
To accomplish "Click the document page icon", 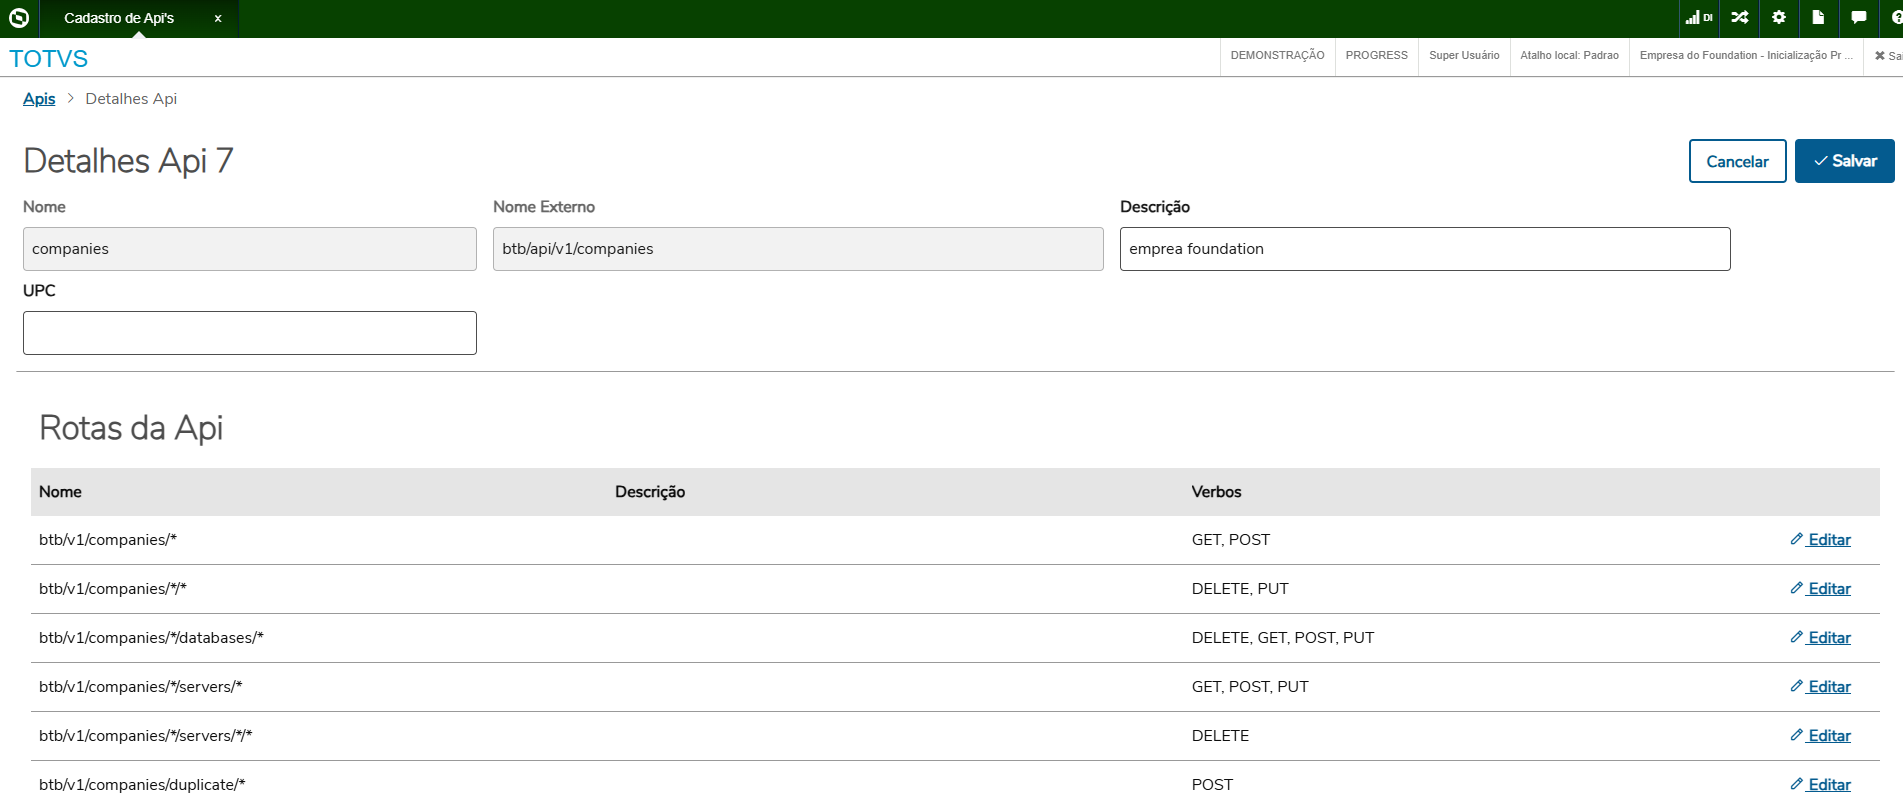I will point(1818,18).
